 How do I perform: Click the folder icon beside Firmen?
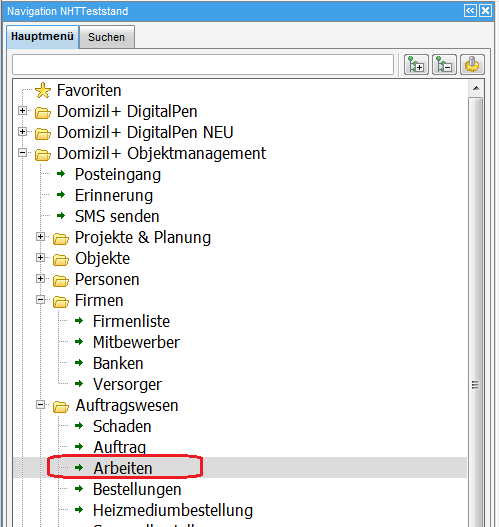(61, 301)
